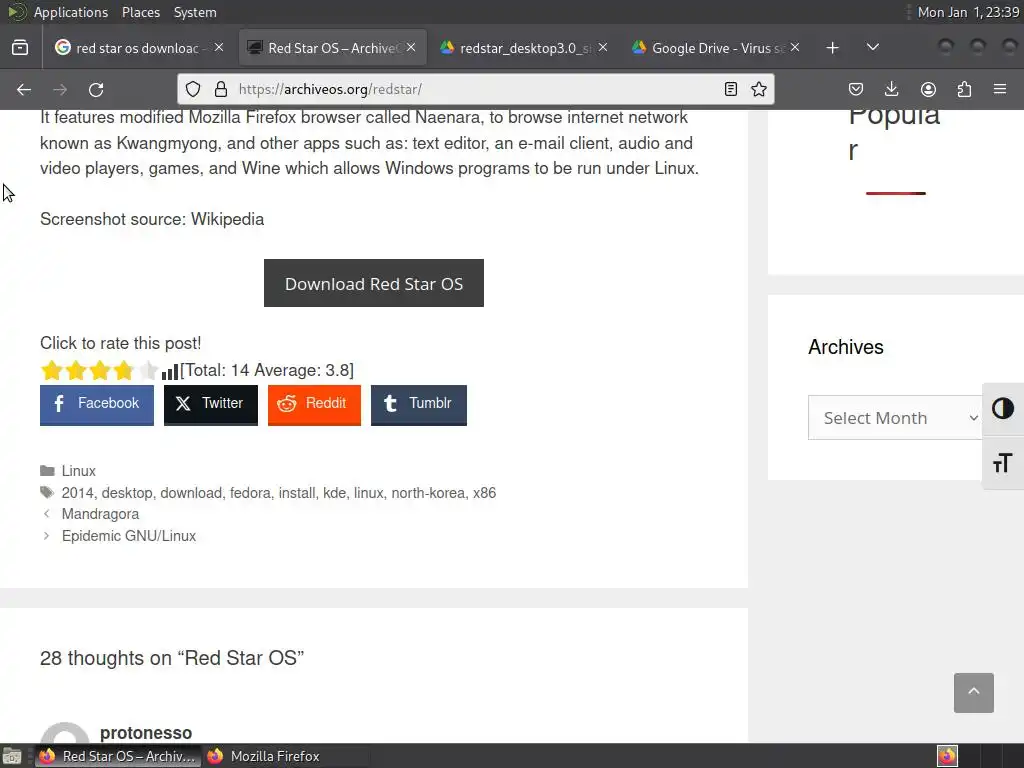Reload the current page
Screen dimensions: 1024x768
96,89
